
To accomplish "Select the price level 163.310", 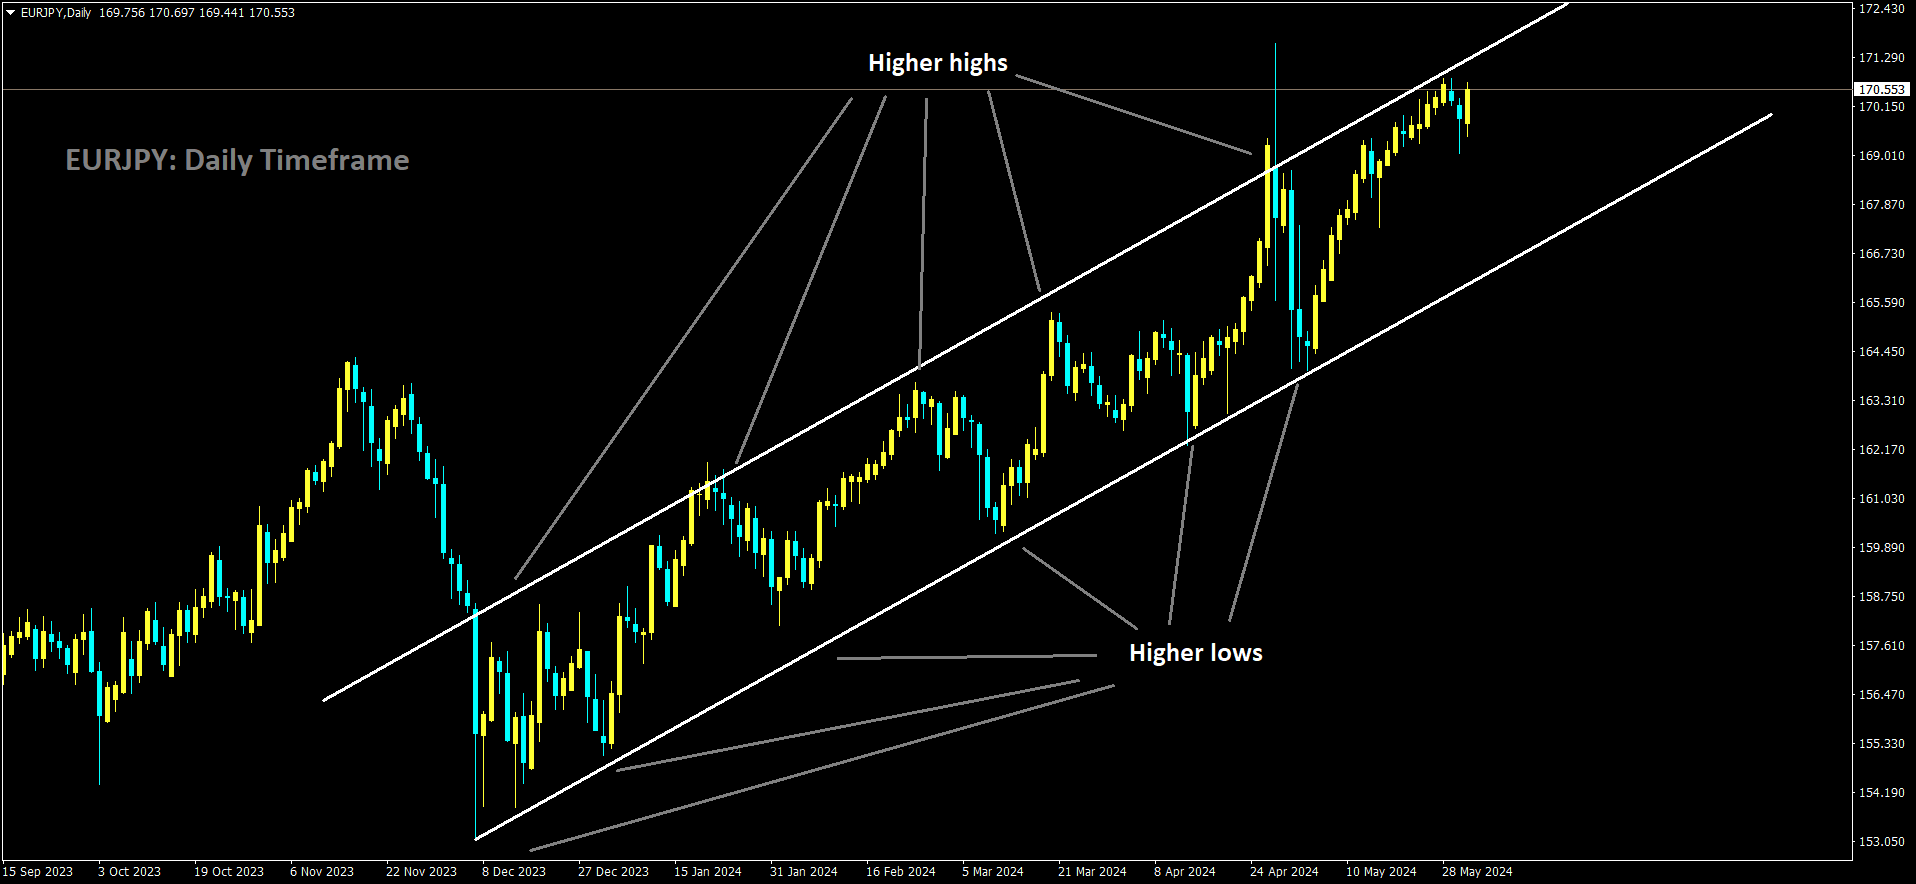I will (1881, 401).
